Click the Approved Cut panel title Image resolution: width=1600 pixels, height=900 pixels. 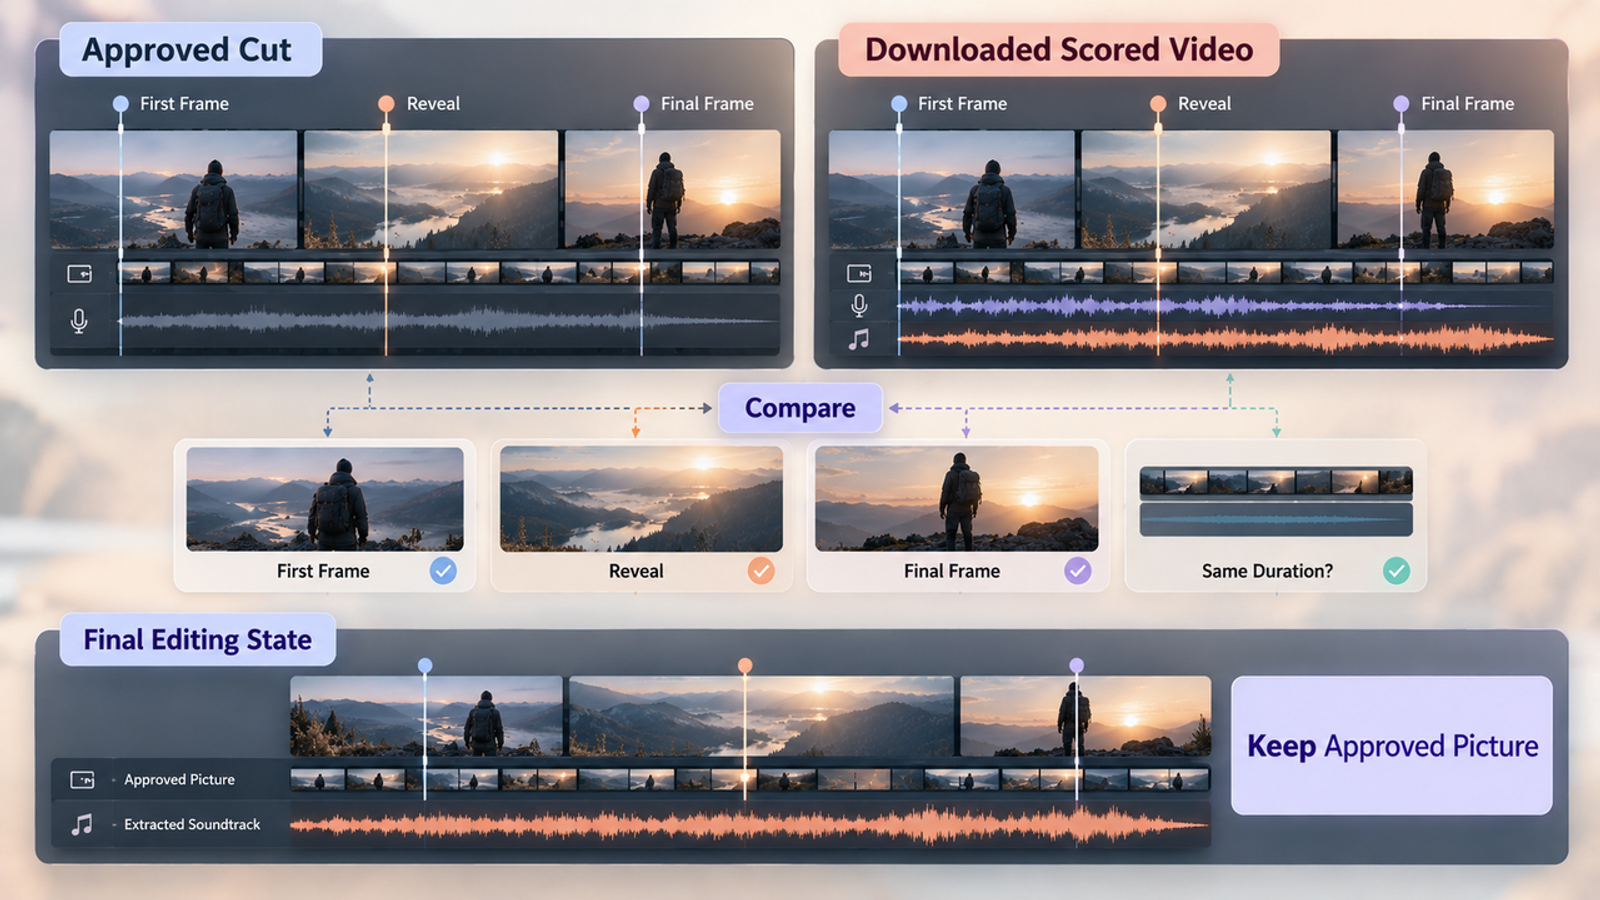[187, 50]
